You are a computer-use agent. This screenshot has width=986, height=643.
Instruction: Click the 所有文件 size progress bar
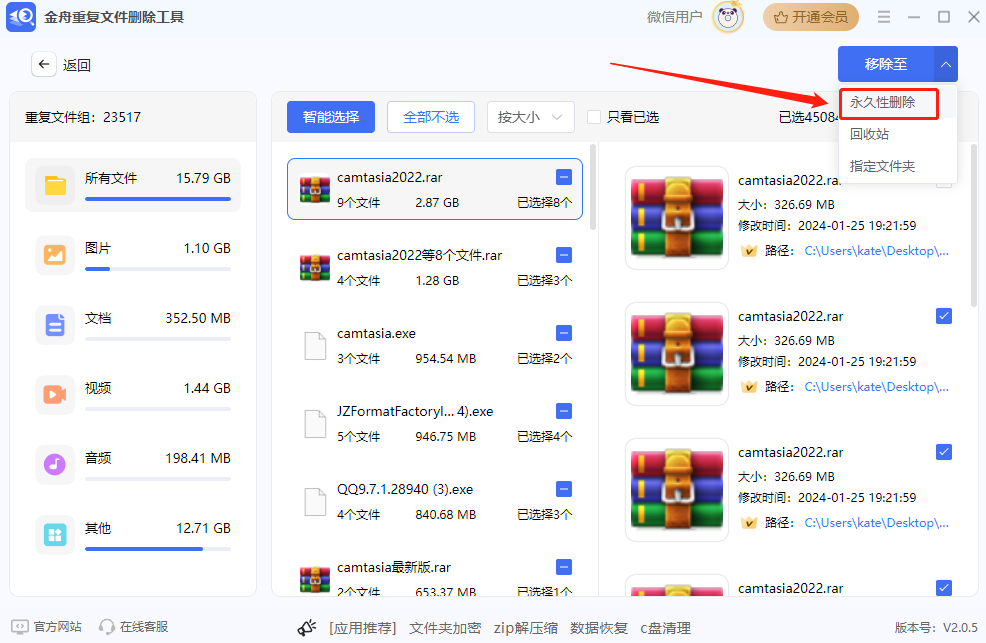(158, 199)
